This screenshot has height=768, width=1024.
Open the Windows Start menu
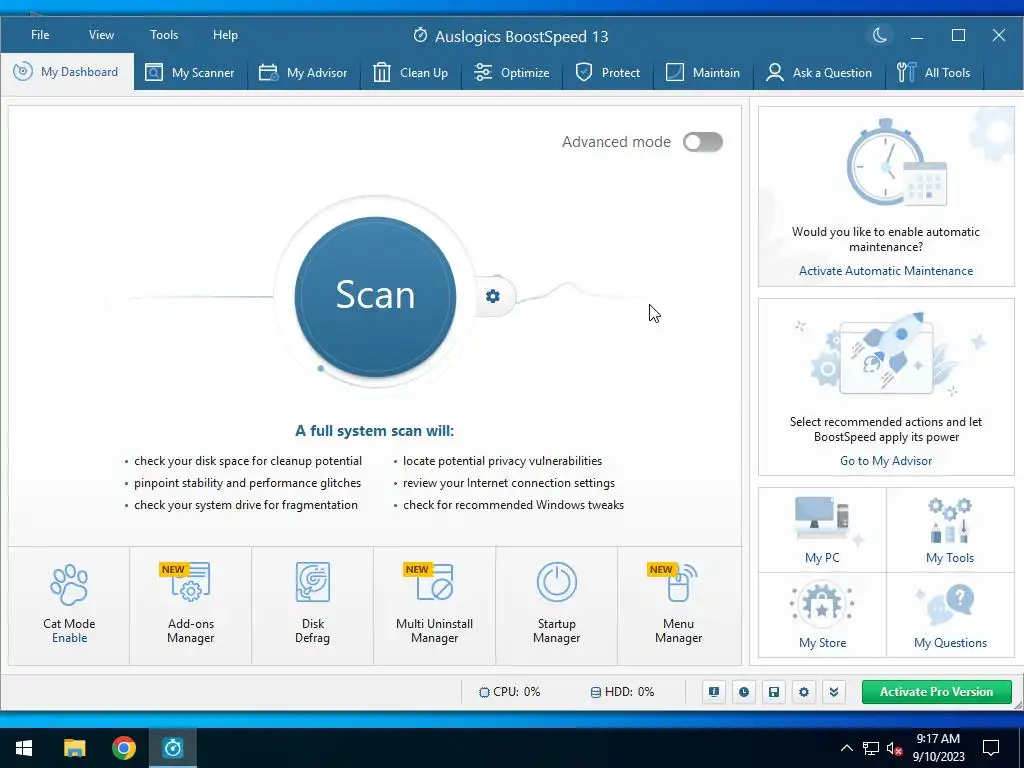(x=24, y=748)
